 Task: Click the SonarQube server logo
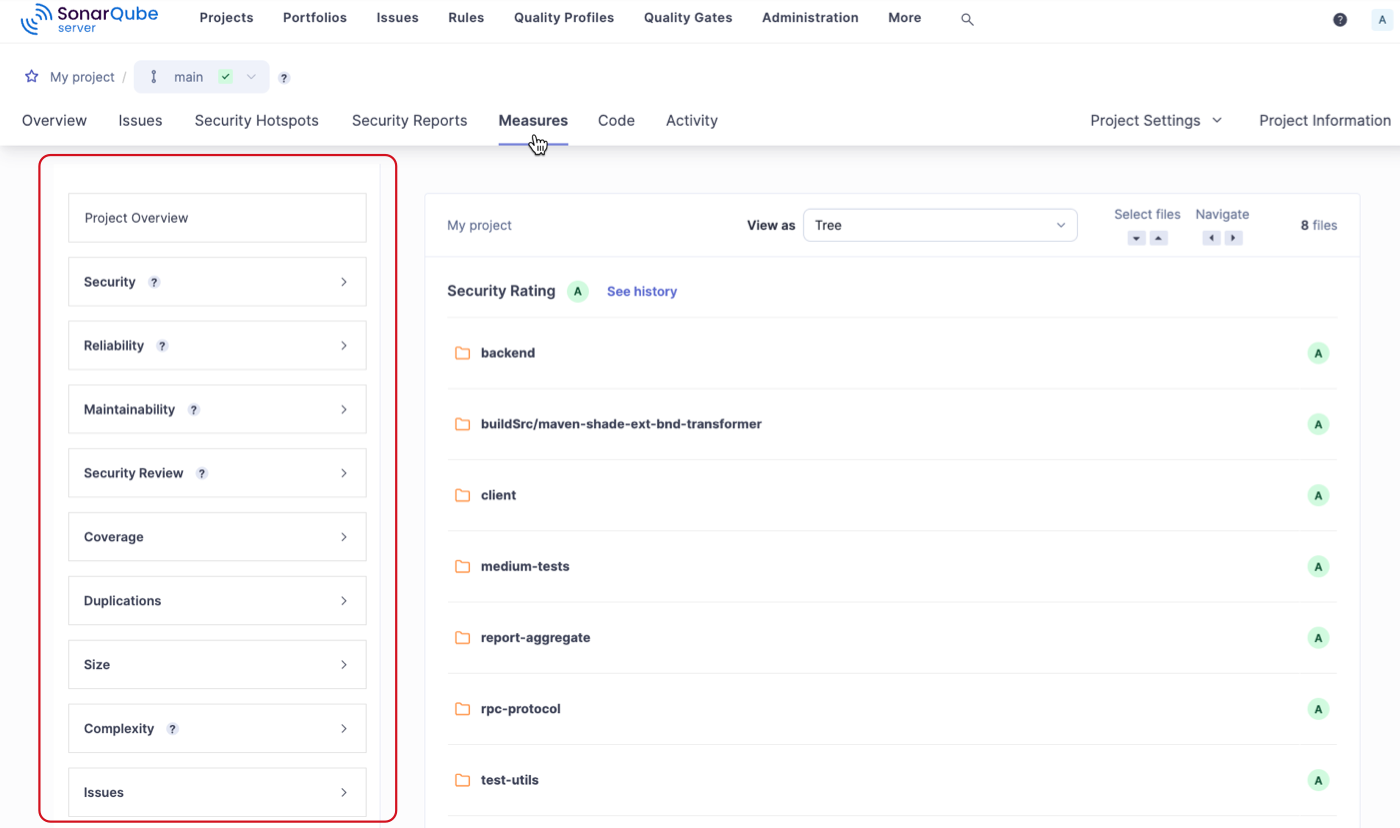(89, 17)
